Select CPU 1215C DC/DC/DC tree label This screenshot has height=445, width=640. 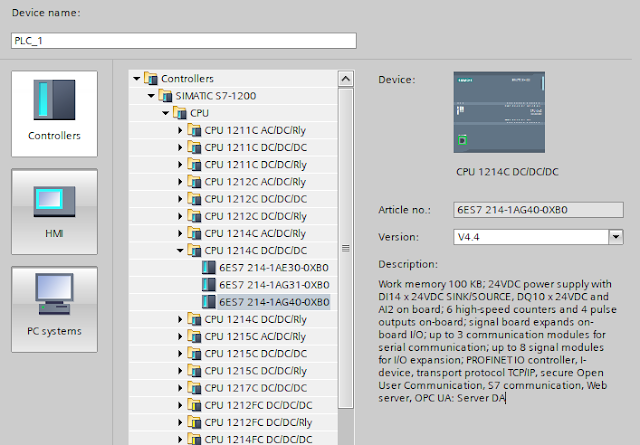pos(256,354)
